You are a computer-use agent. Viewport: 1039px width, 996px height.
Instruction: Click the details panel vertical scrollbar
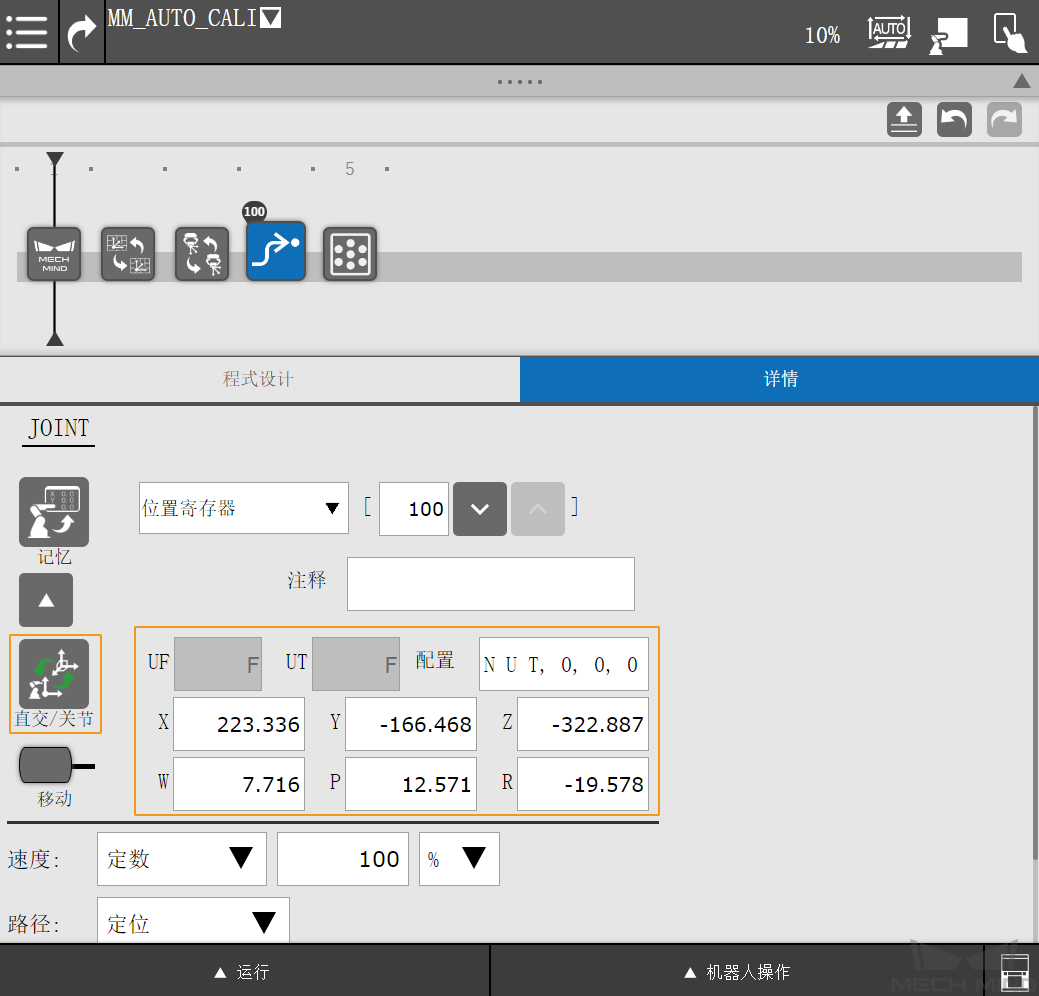(x=1035, y=633)
